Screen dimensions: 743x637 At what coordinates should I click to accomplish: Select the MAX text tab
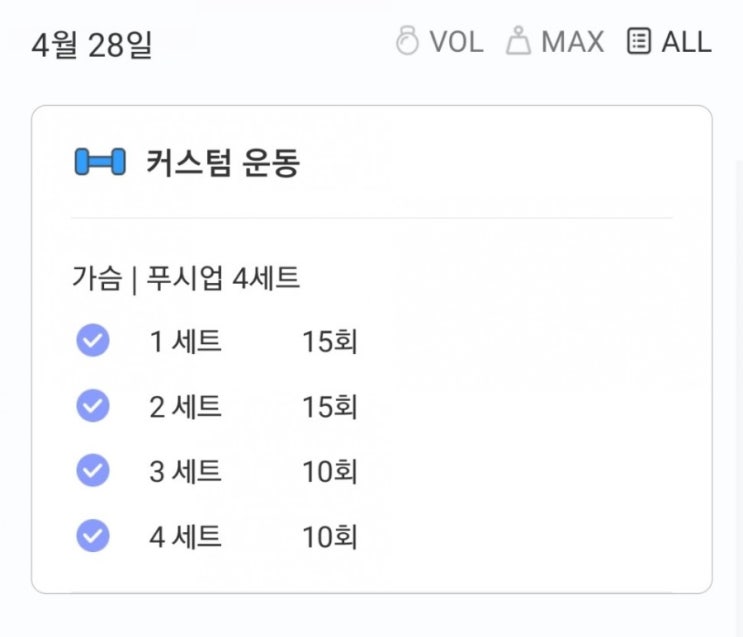point(572,42)
